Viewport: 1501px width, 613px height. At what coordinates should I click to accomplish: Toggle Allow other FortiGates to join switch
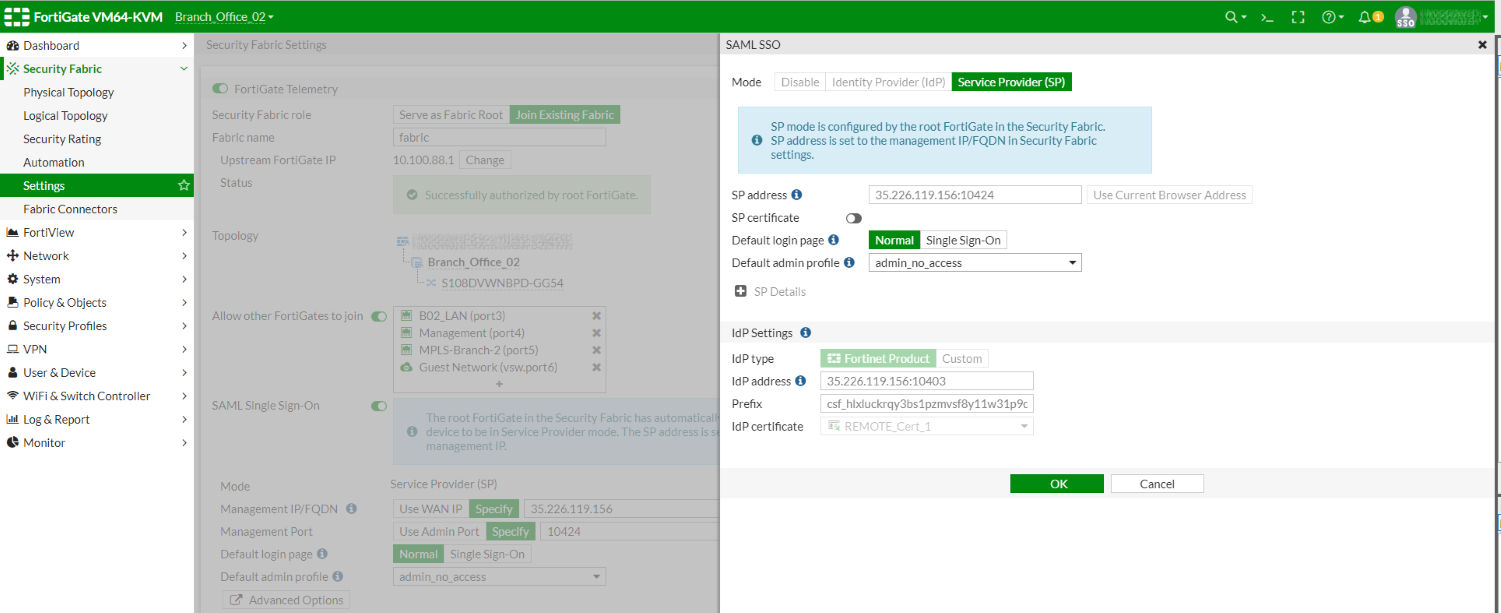[x=379, y=316]
